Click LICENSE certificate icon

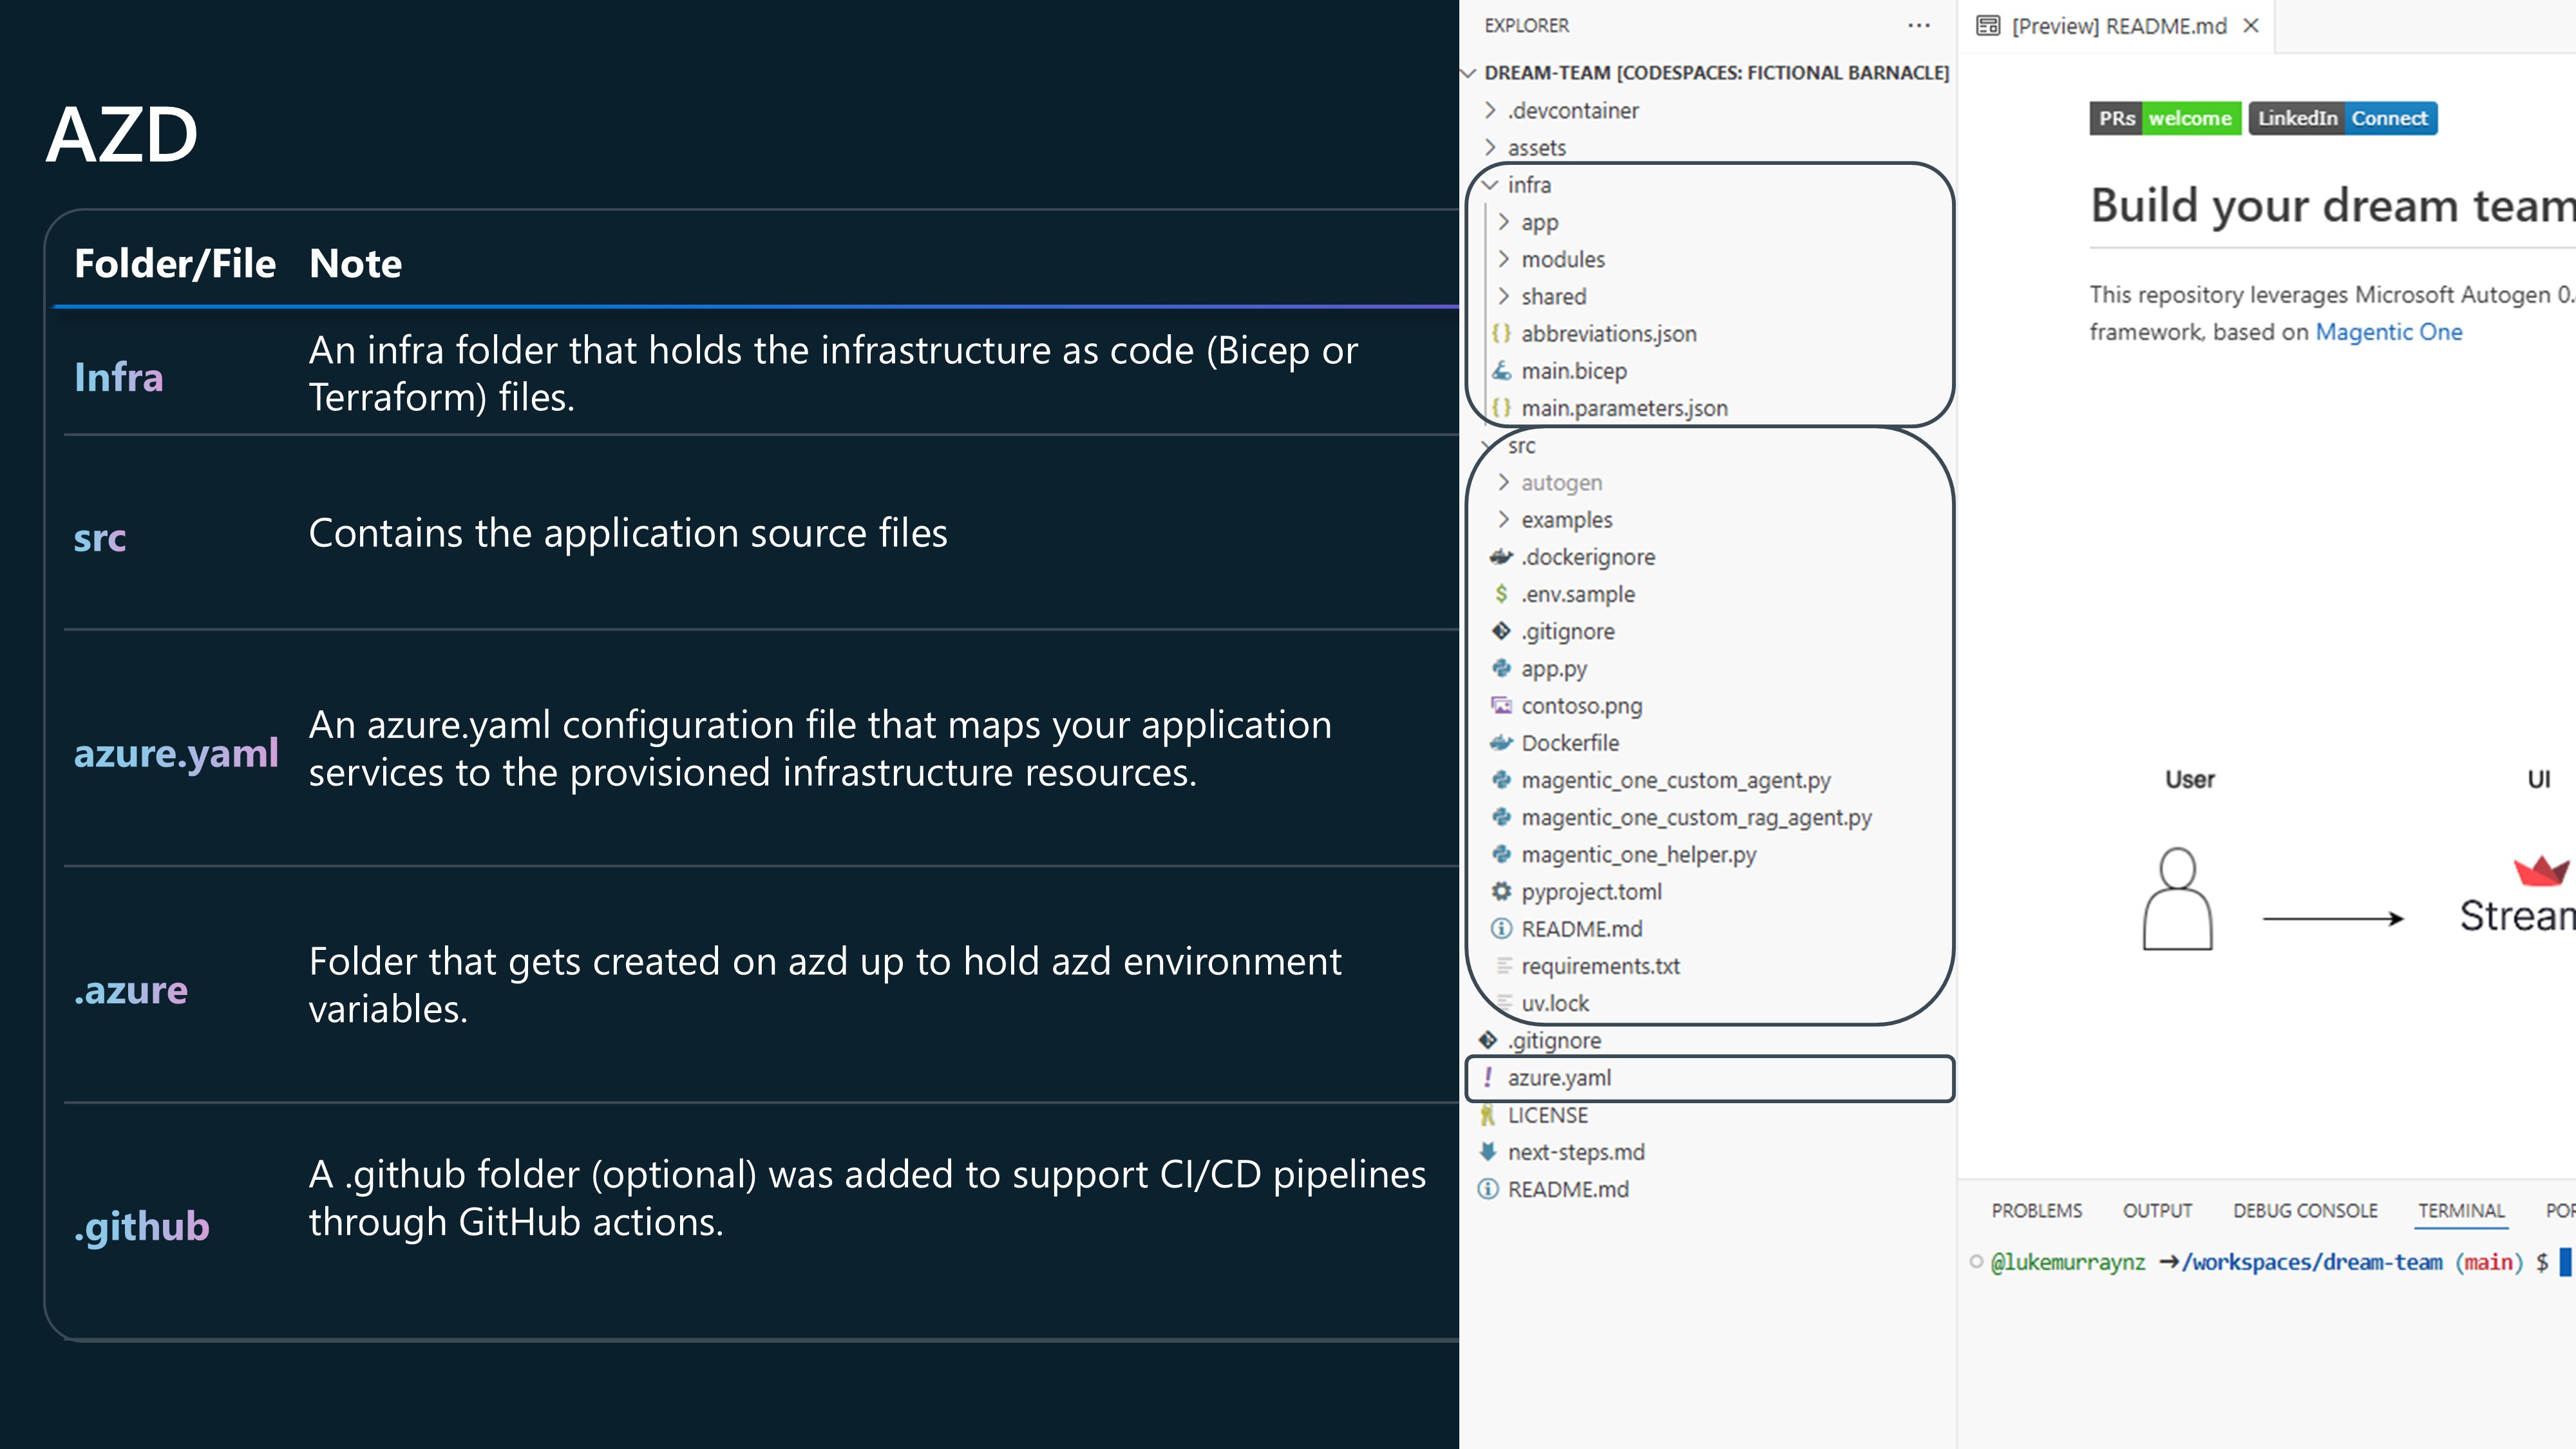[1488, 1115]
